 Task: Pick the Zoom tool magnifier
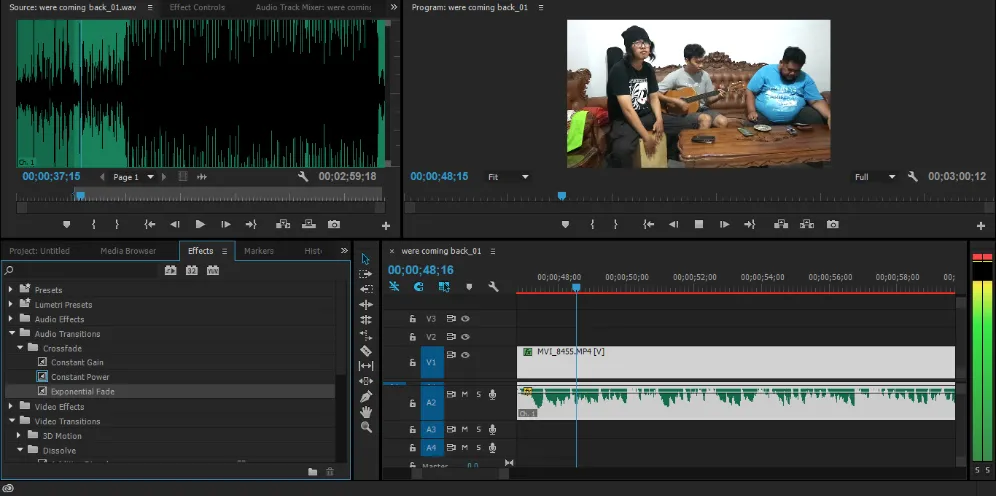(x=366, y=427)
